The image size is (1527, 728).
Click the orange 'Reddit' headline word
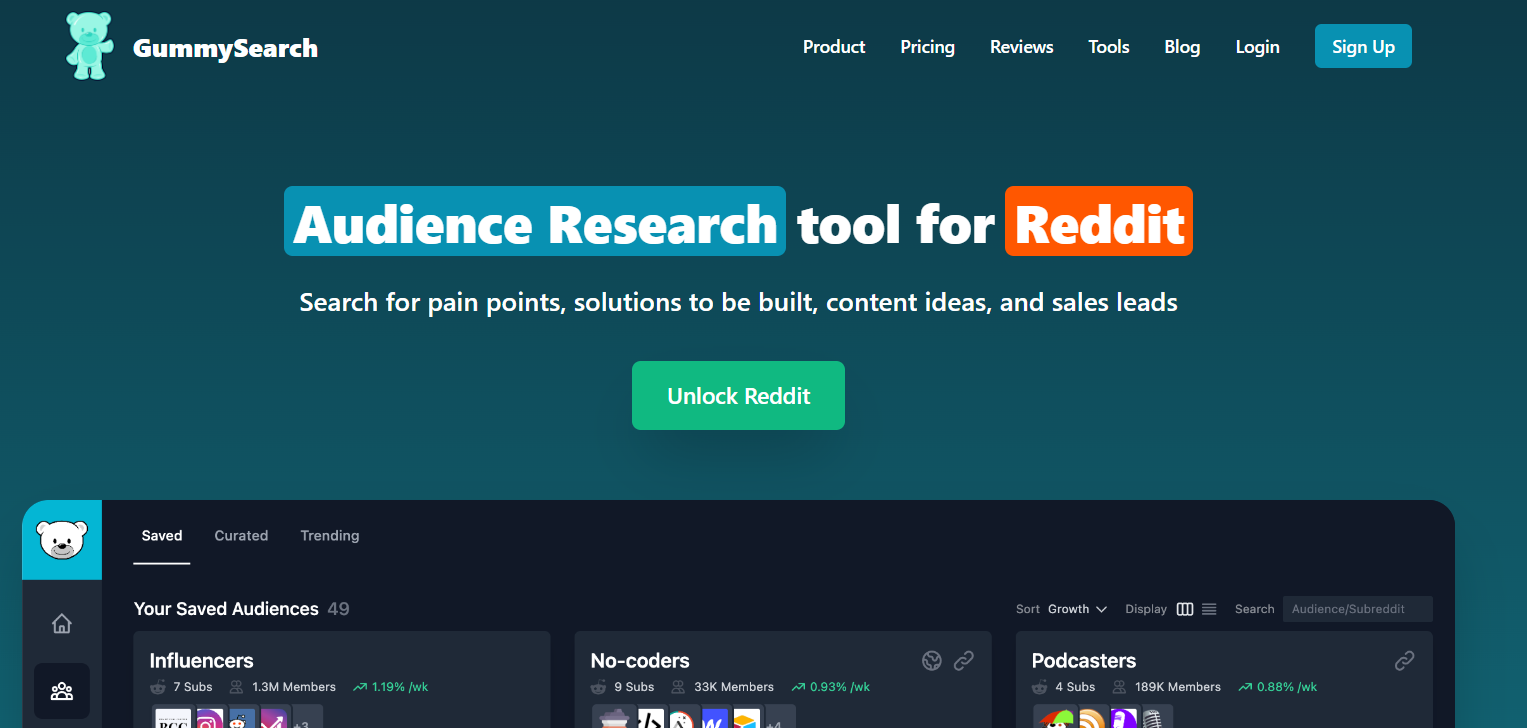point(1099,222)
